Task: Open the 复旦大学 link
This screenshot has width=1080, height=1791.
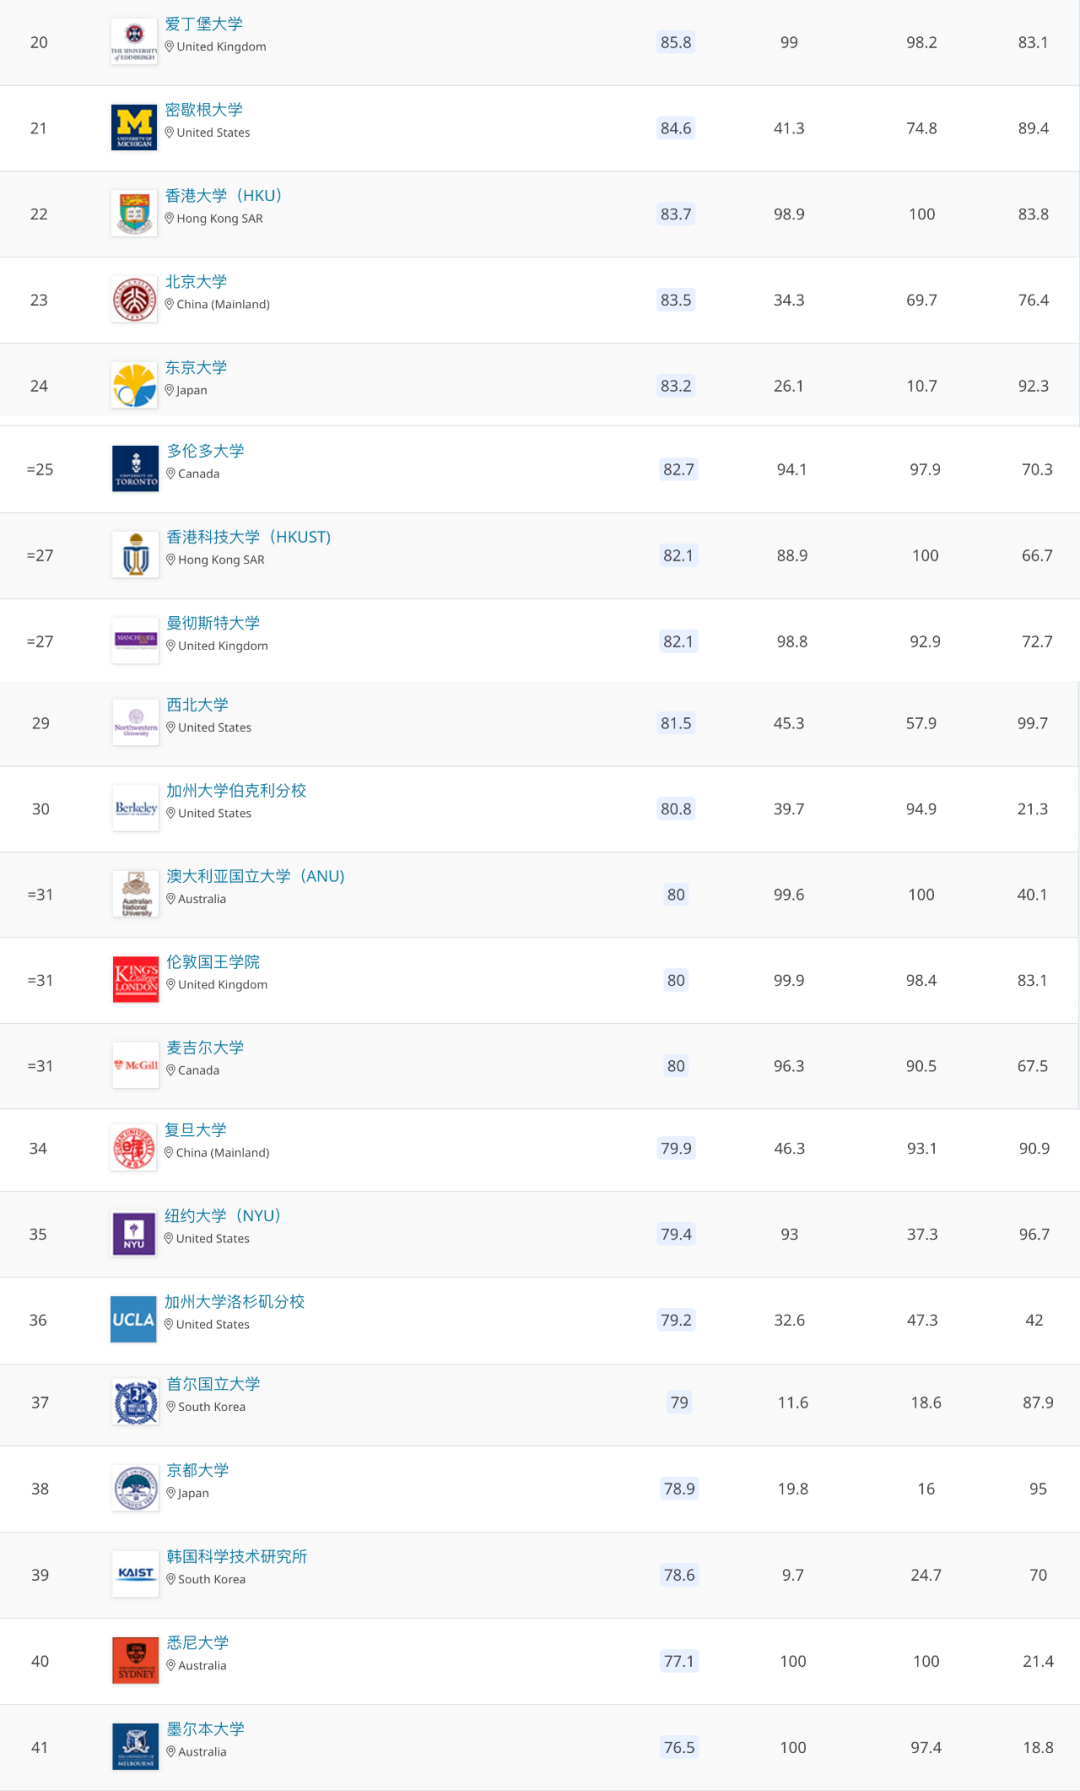Action: click(196, 1130)
